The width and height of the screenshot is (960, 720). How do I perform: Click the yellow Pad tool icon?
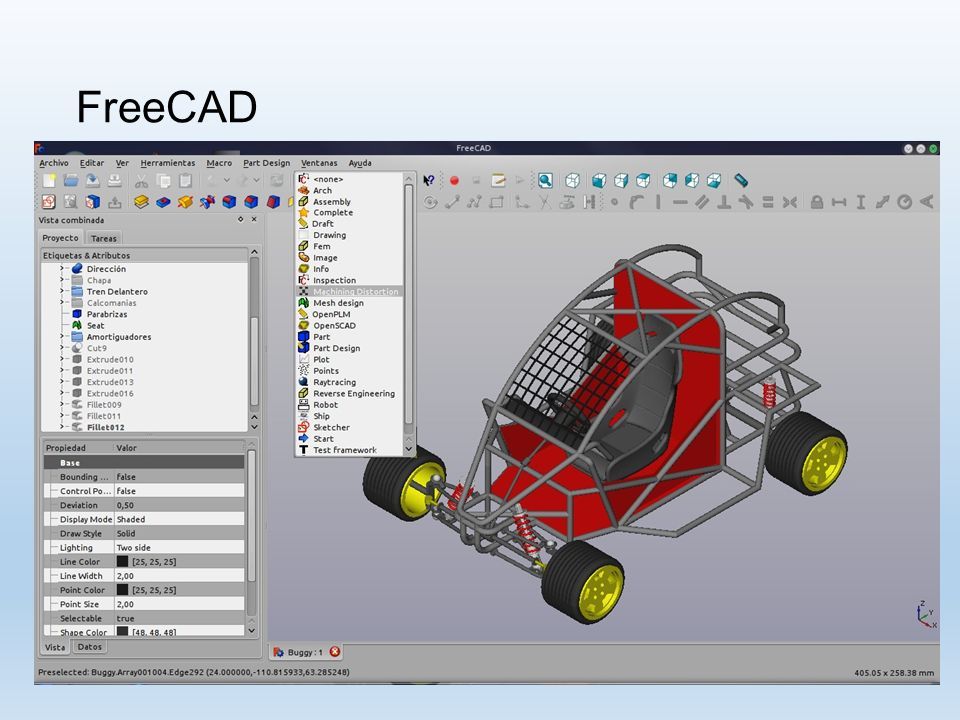(x=141, y=202)
